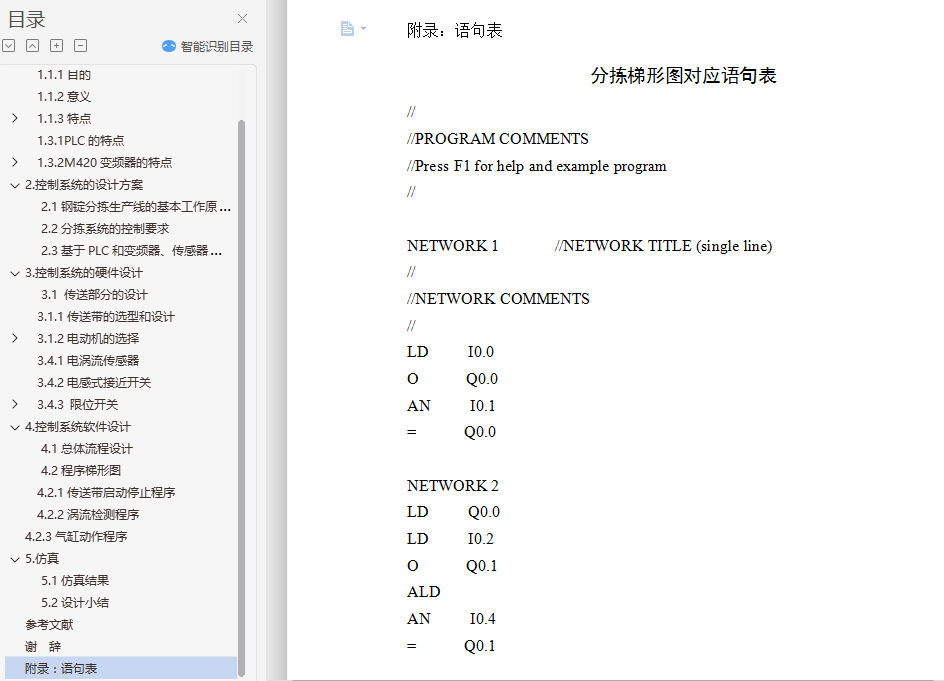Click the 附录：语句表 heading in document
944x681 pixels.
pos(455,30)
